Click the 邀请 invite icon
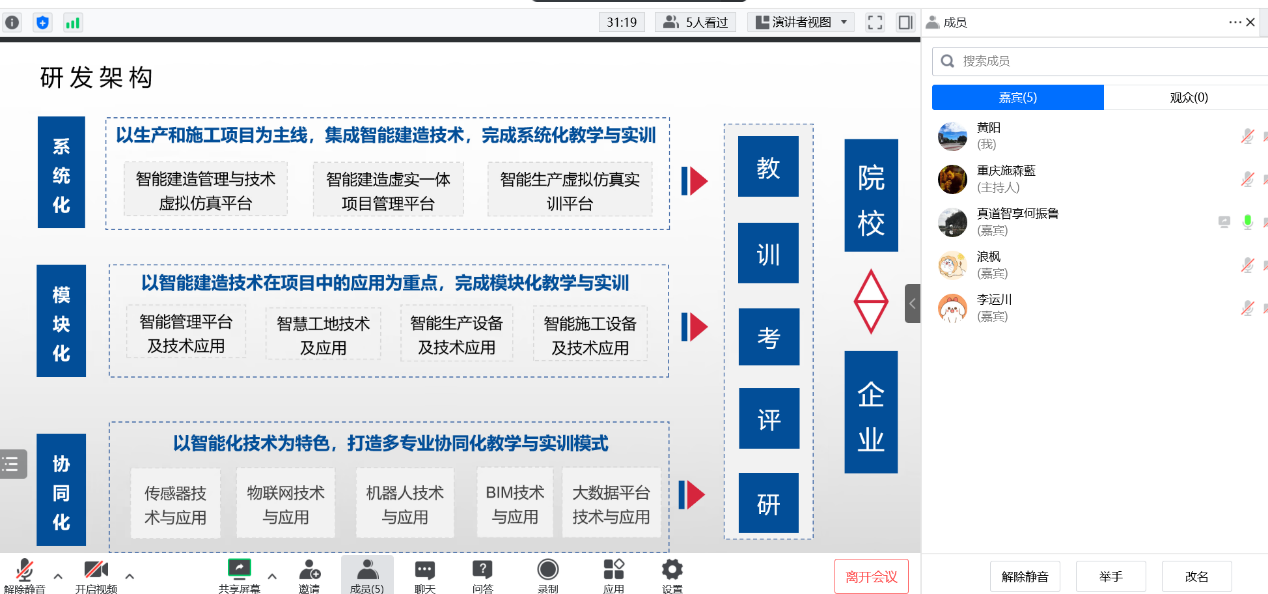Image resolution: width=1268 pixels, height=594 pixels. point(309,570)
